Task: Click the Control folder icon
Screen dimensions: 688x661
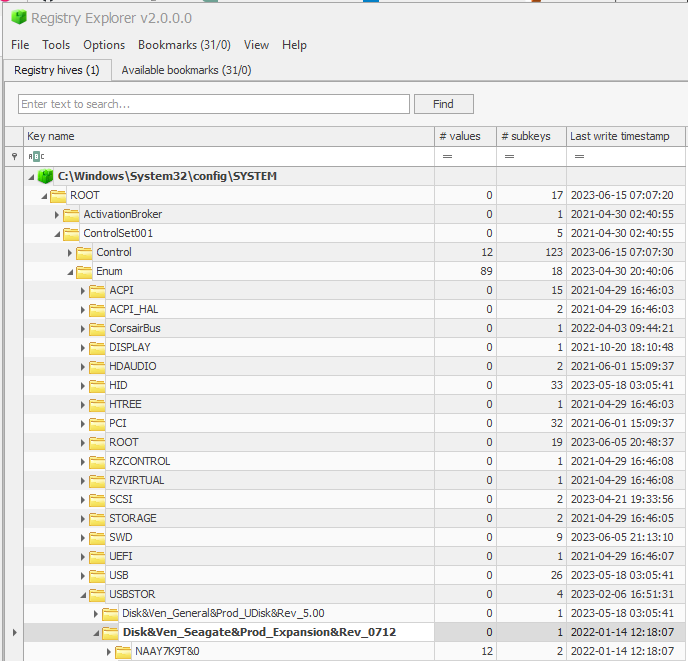Action: coord(84,253)
